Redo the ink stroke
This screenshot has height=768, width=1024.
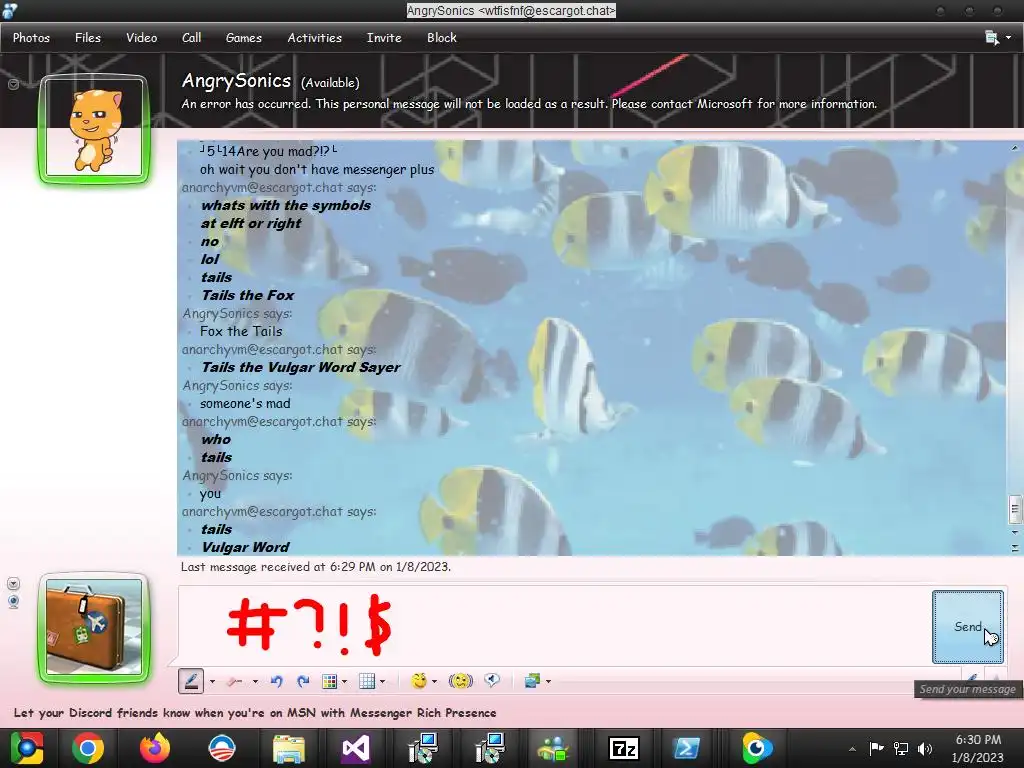point(302,682)
